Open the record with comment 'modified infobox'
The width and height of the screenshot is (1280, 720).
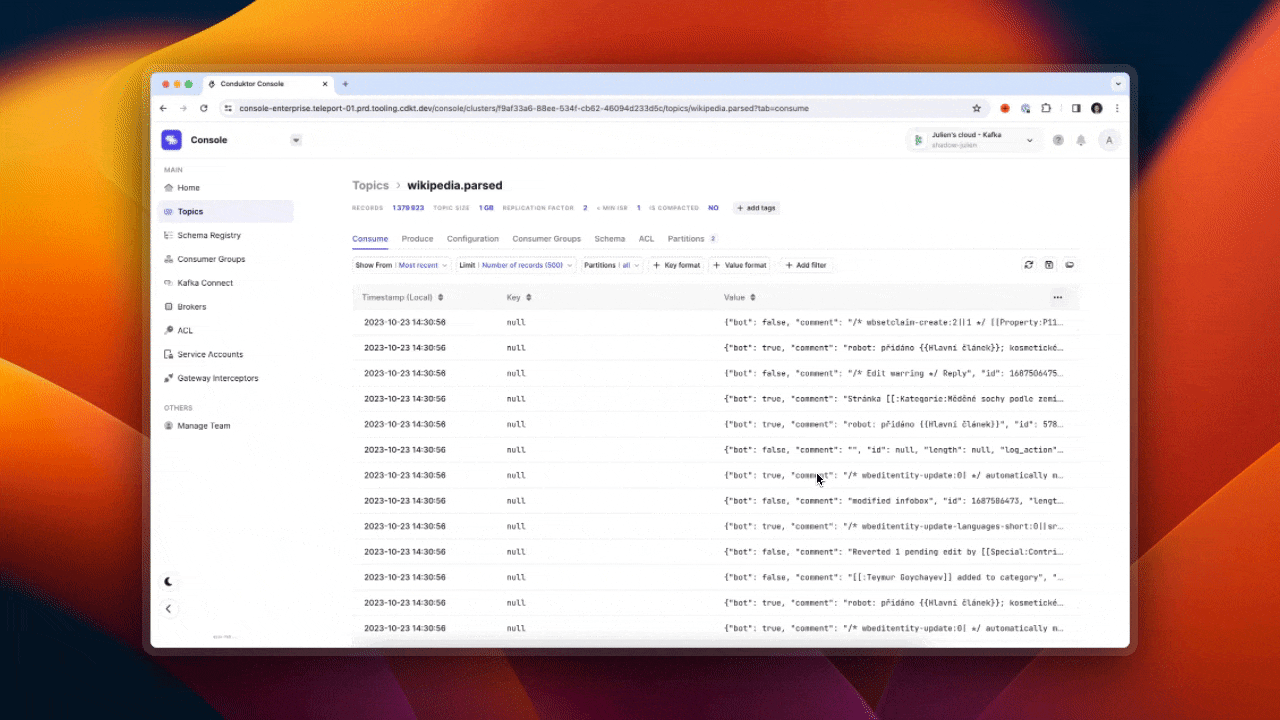click(x=716, y=501)
